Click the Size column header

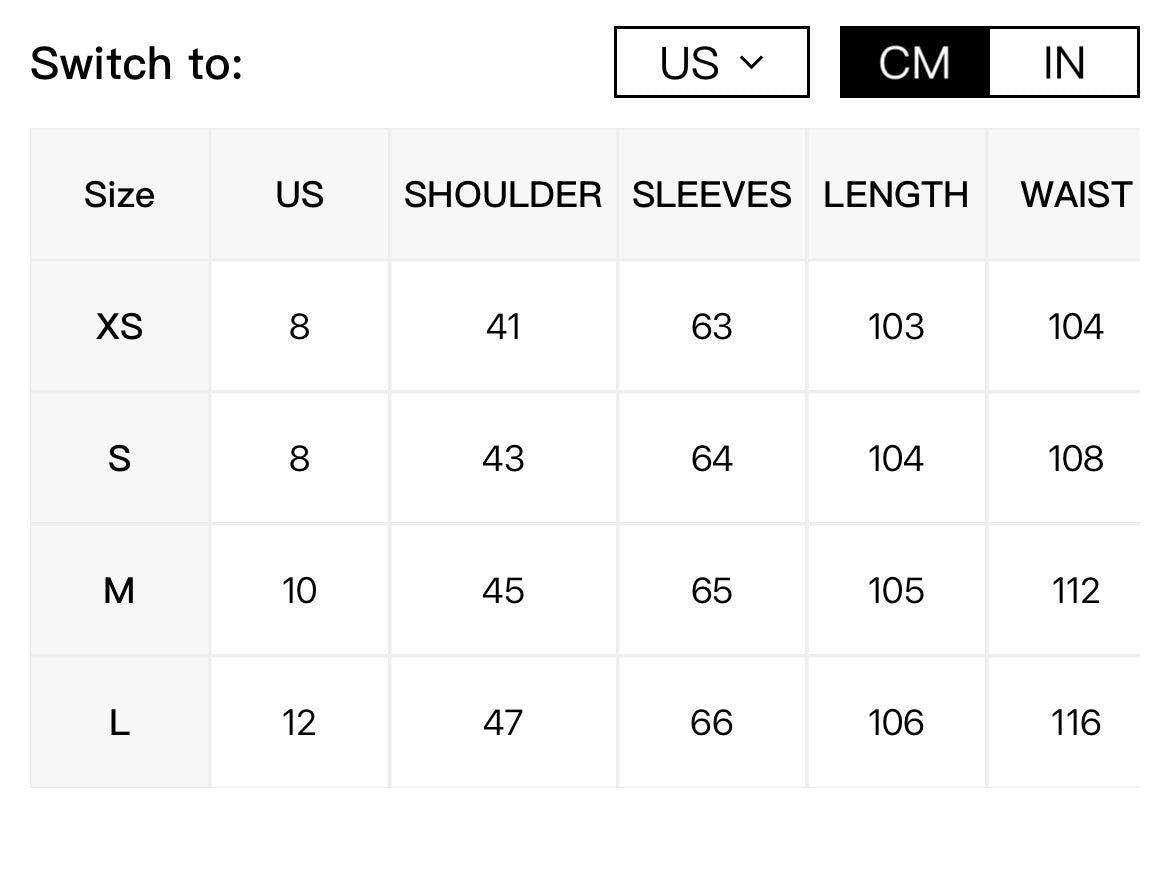tap(119, 195)
